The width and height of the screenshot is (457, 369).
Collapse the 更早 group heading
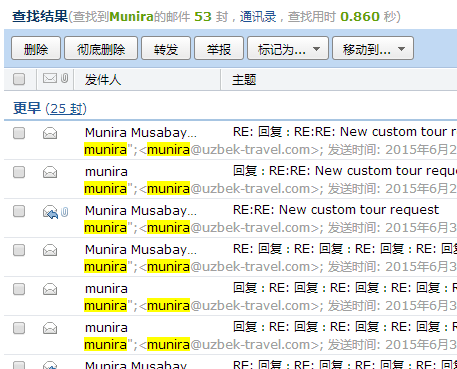[x=27, y=108]
